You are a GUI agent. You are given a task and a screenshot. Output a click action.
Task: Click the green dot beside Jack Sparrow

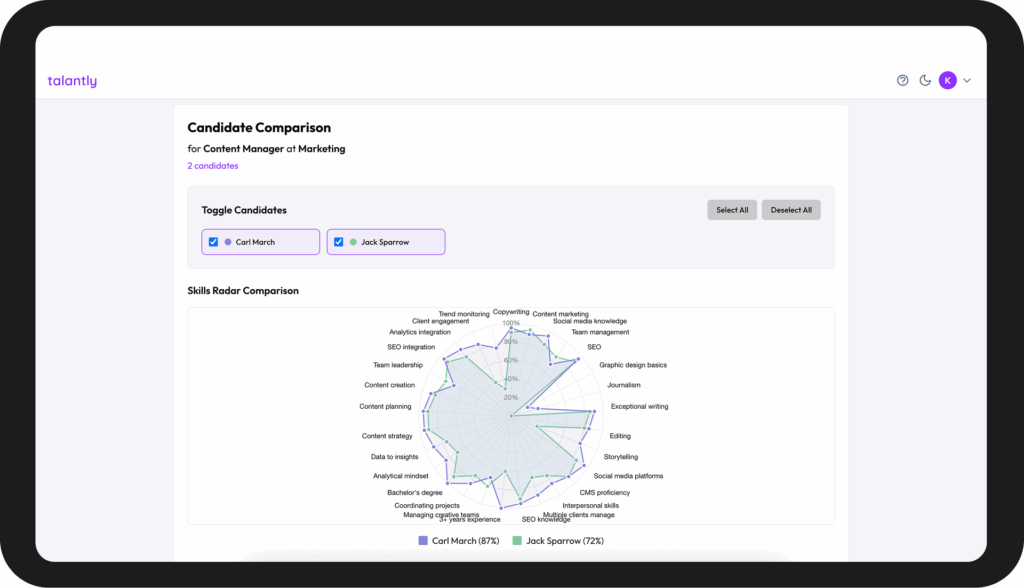click(353, 242)
